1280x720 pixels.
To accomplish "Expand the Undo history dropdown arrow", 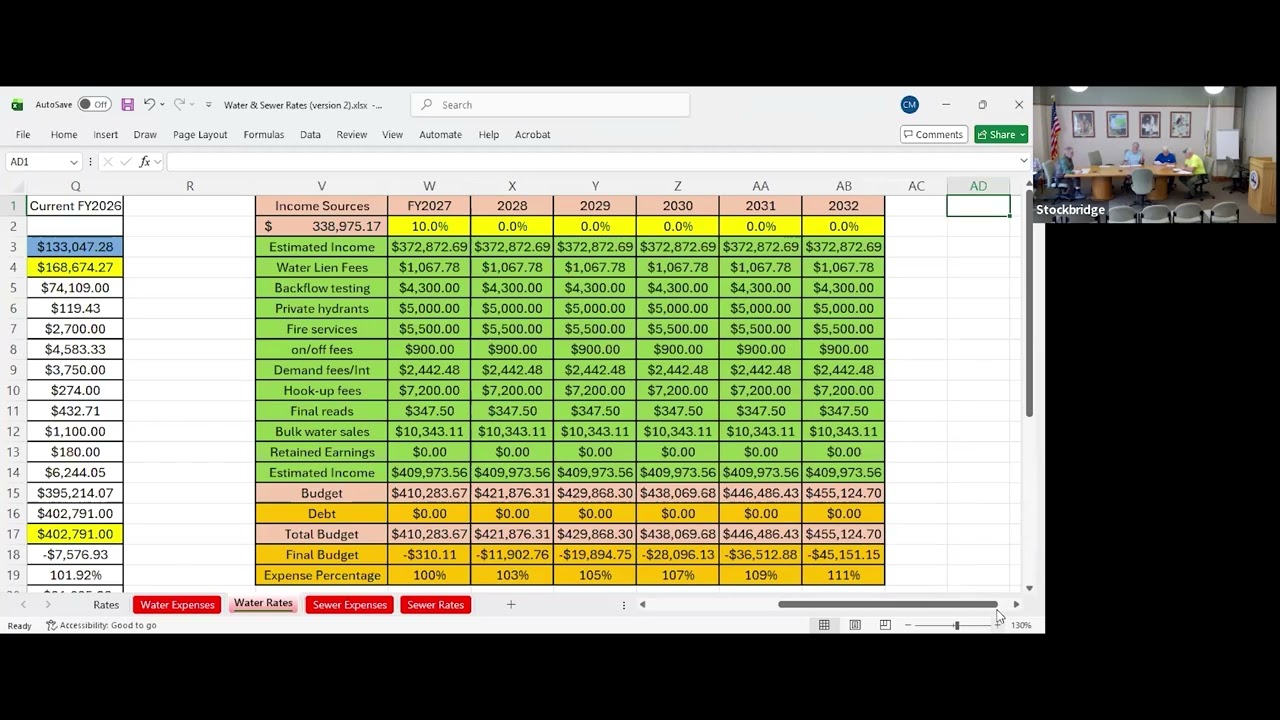I will coord(162,105).
